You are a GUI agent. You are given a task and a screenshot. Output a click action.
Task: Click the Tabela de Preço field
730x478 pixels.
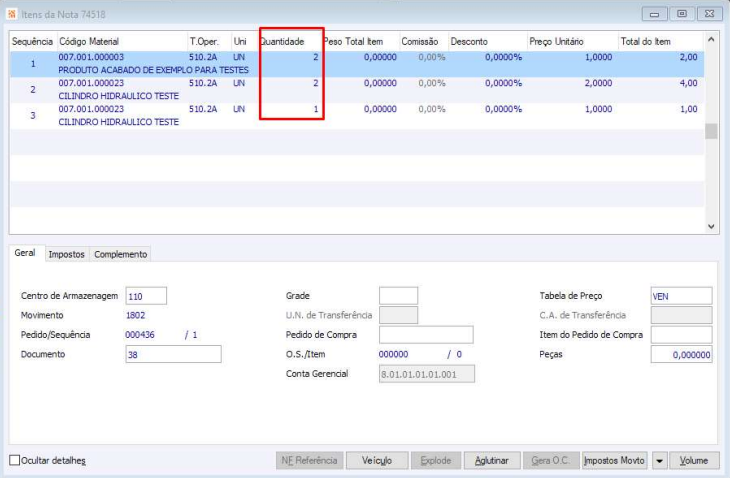click(x=682, y=296)
